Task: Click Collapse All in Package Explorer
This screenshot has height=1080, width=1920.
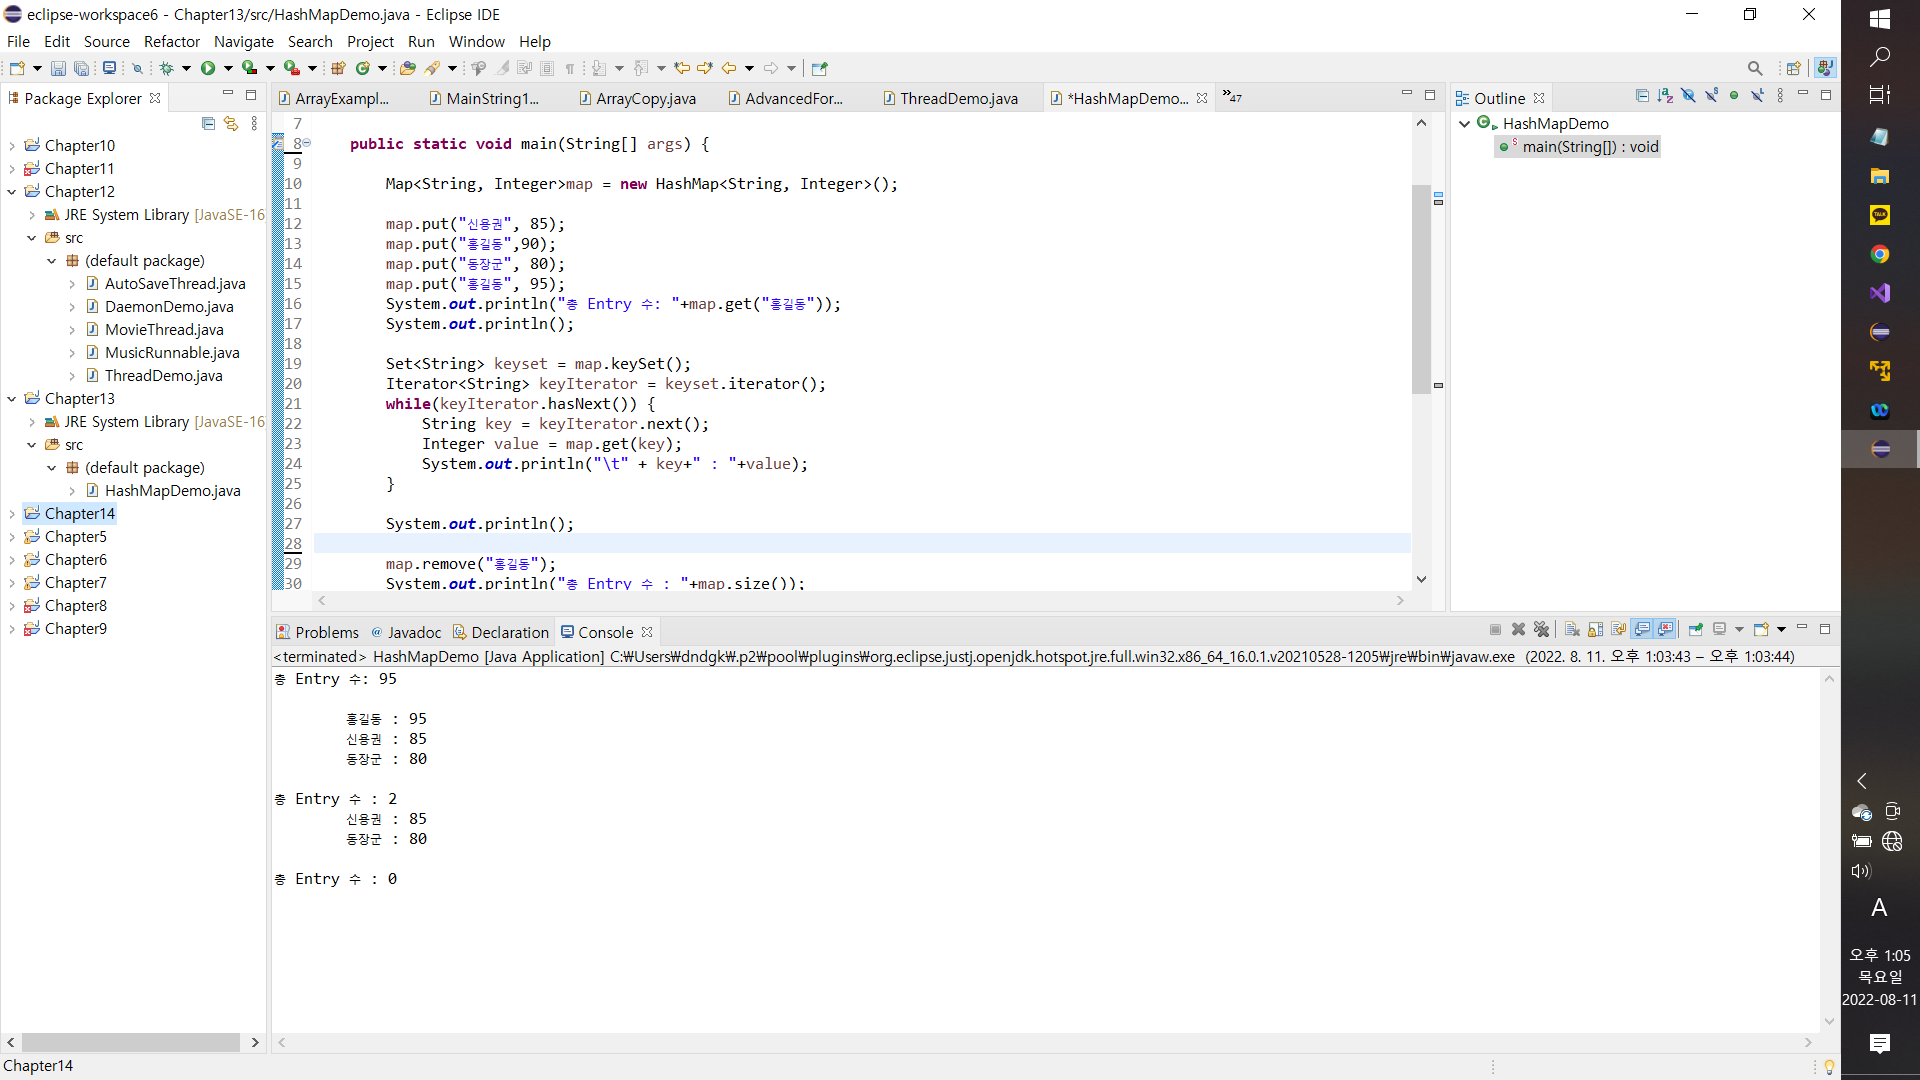Action: 208,123
